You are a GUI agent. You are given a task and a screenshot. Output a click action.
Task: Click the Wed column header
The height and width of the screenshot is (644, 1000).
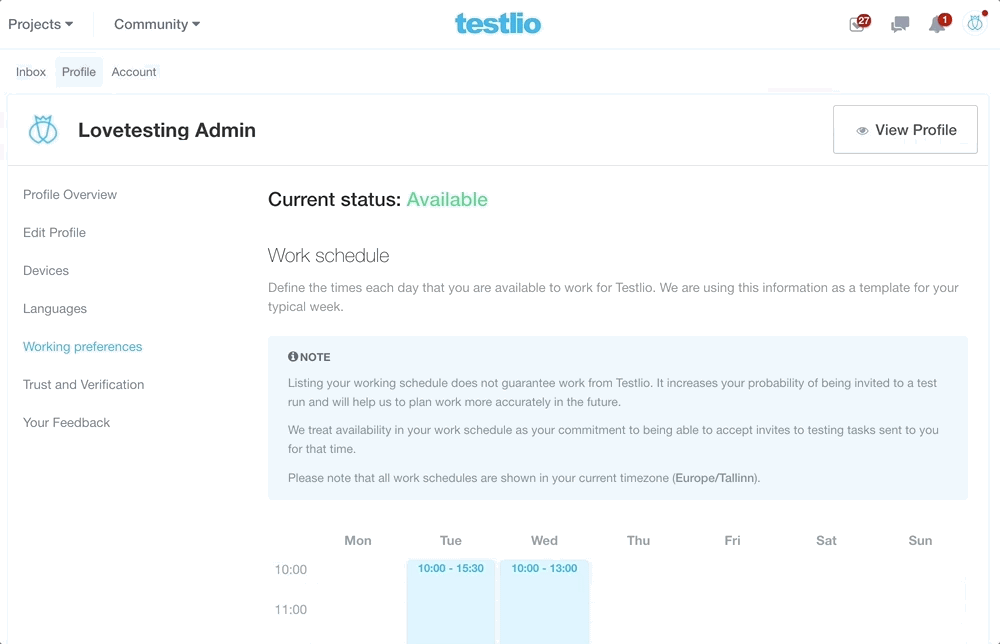[x=545, y=541]
